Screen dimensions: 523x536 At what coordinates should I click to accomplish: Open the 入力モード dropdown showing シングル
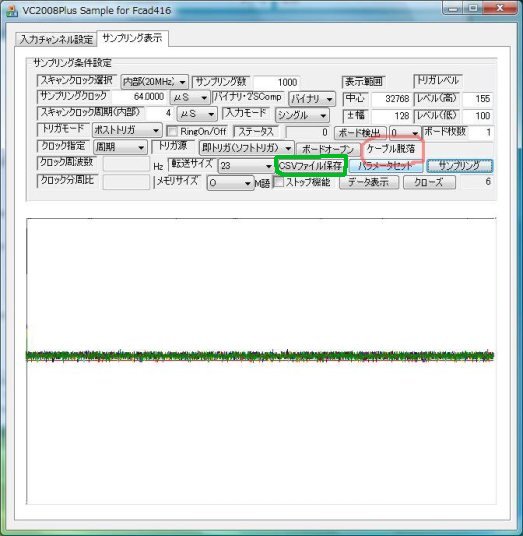coord(302,115)
